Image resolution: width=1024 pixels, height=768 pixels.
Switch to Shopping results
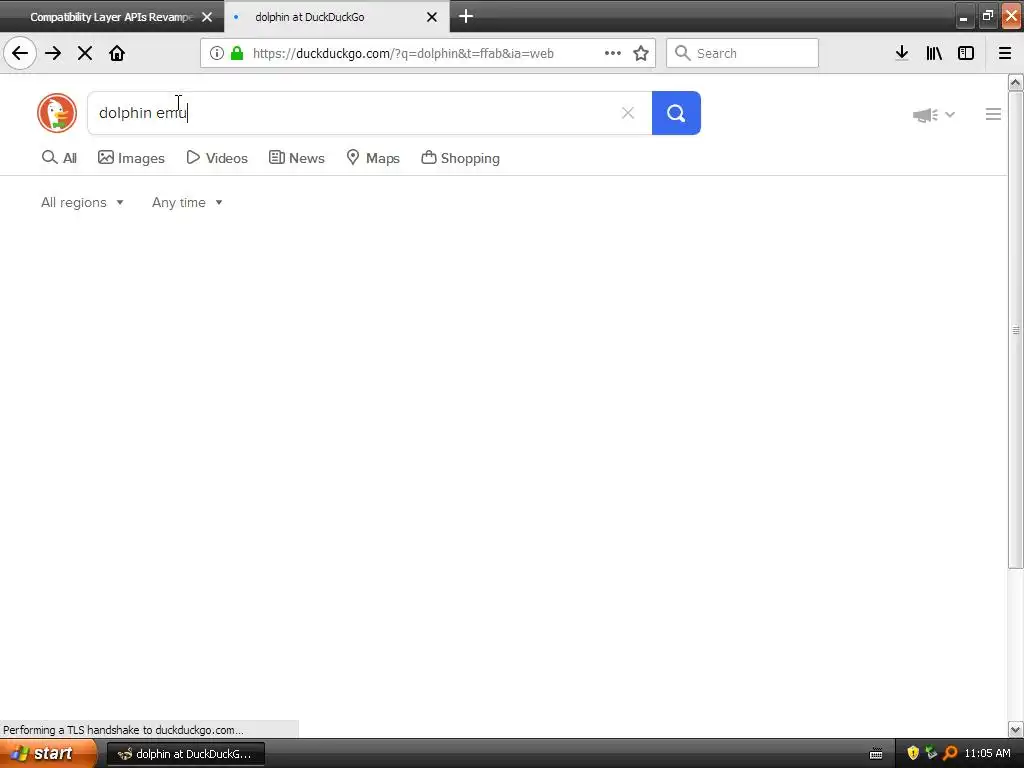460,158
